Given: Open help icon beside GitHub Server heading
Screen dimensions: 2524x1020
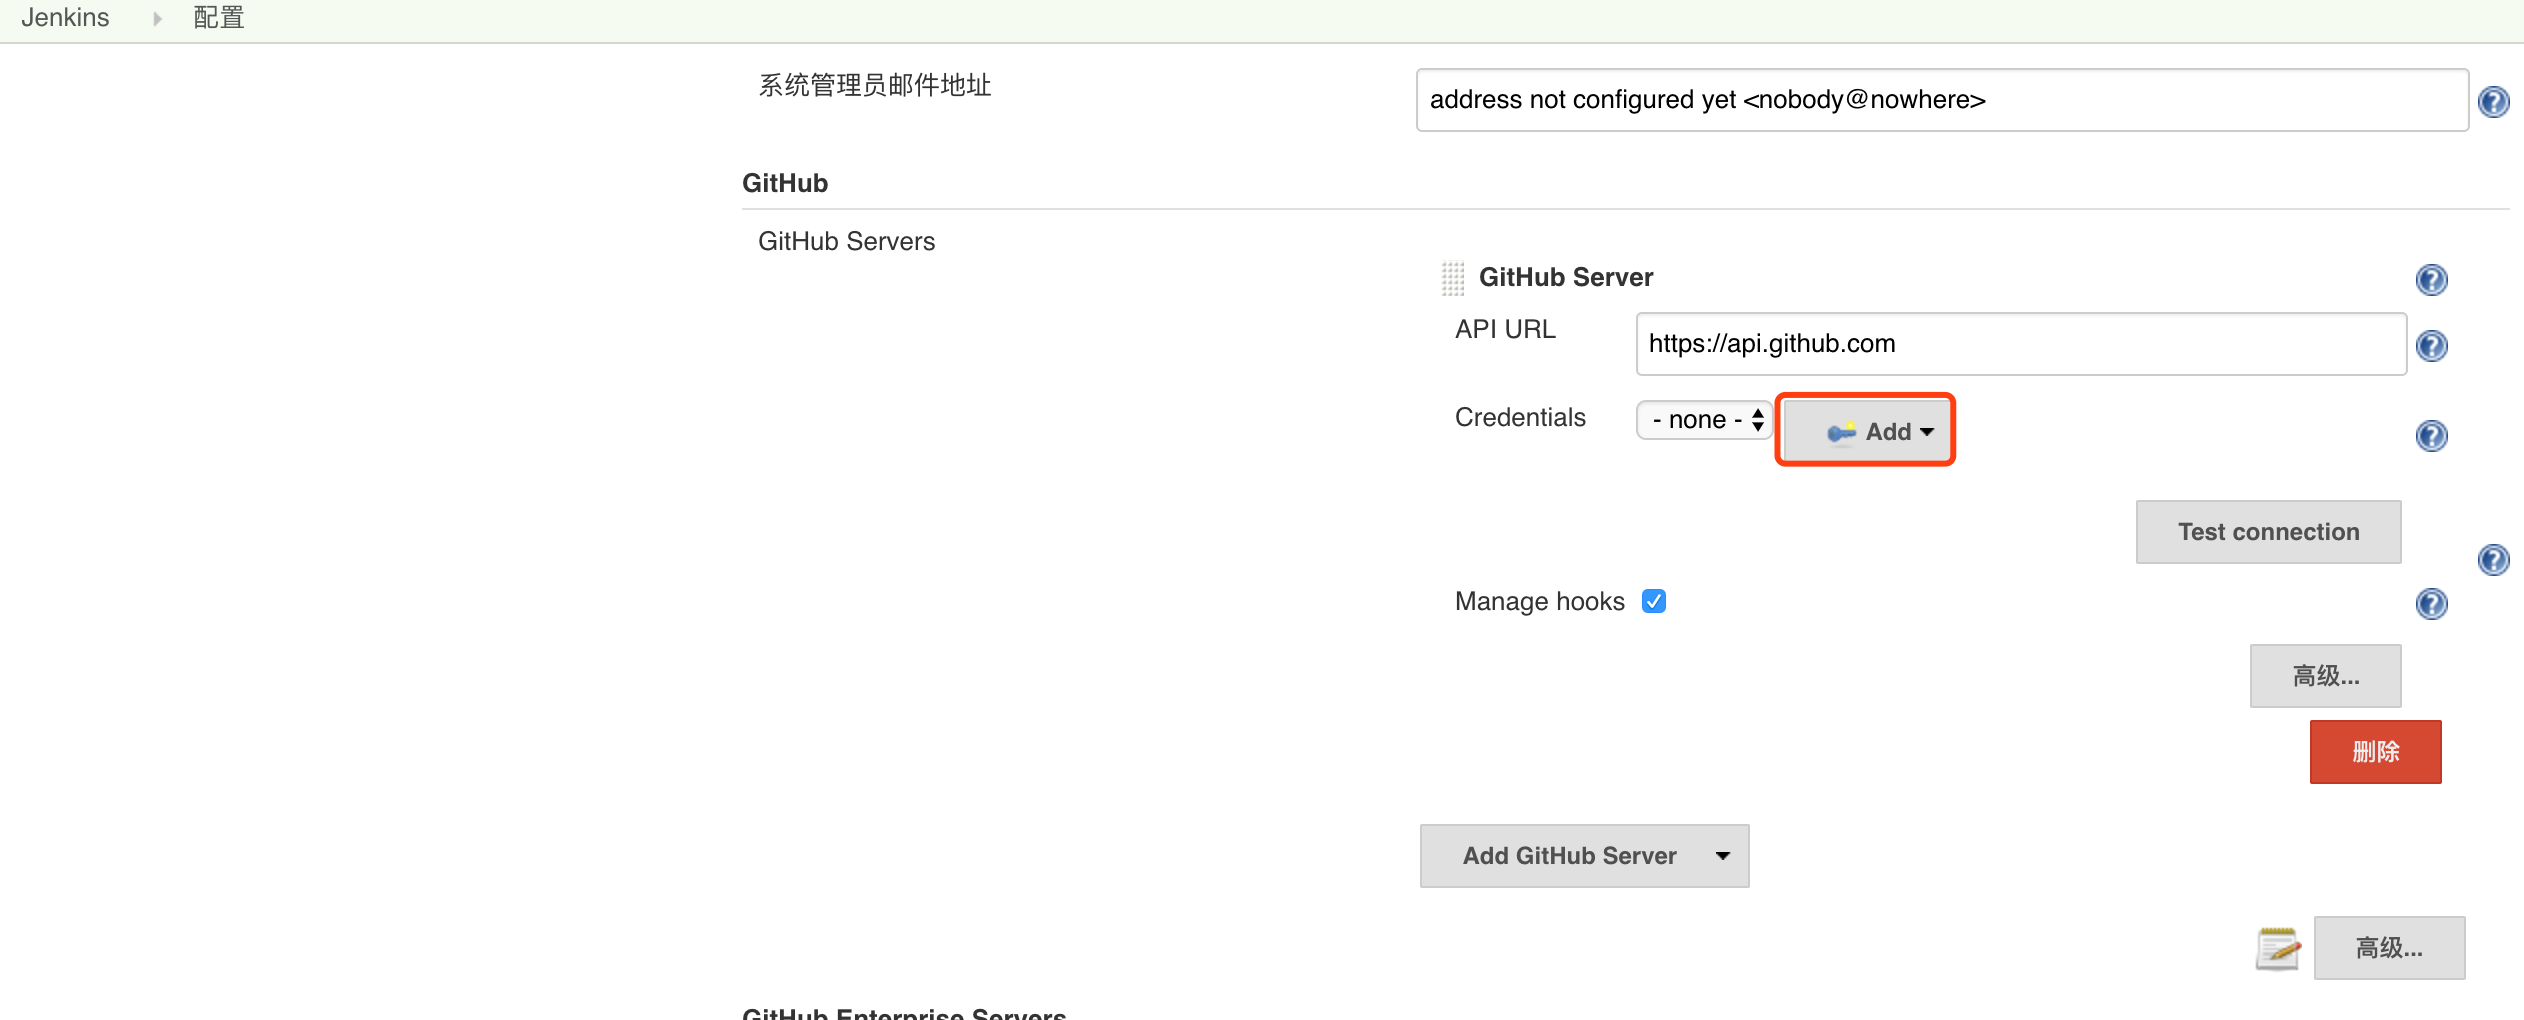Looking at the screenshot, I should point(2431,279).
